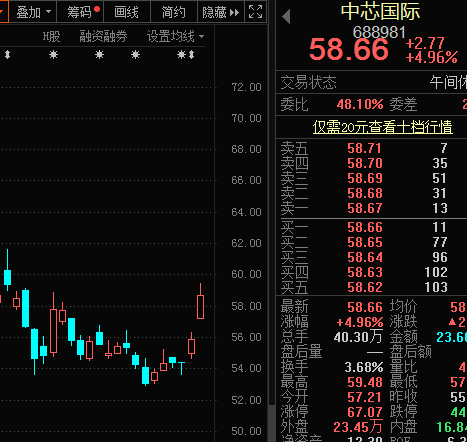Click the 筹码 chip distribution button
467x442 pixels.
[81, 12]
